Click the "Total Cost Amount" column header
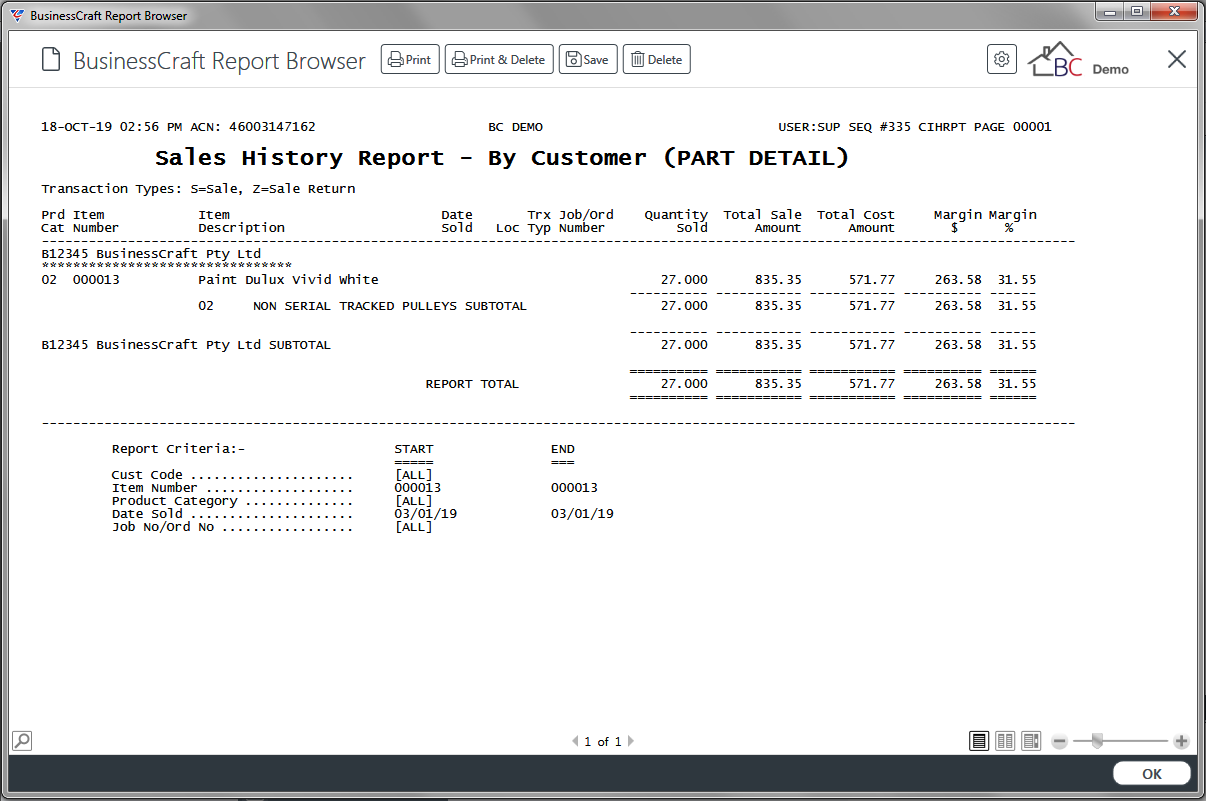The image size is (1206, 801). 856,221
